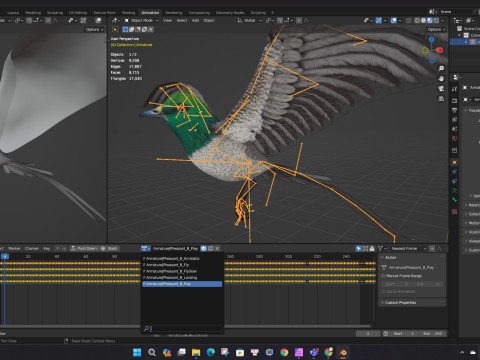Switch perspective/orthographic with the grid gizmo

[x=441, y=98]
